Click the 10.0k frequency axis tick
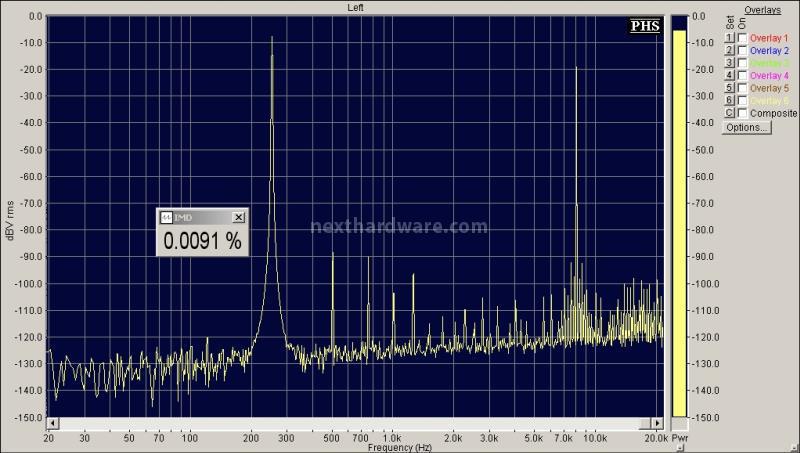The image size is (800, 453). coord(595,438)
